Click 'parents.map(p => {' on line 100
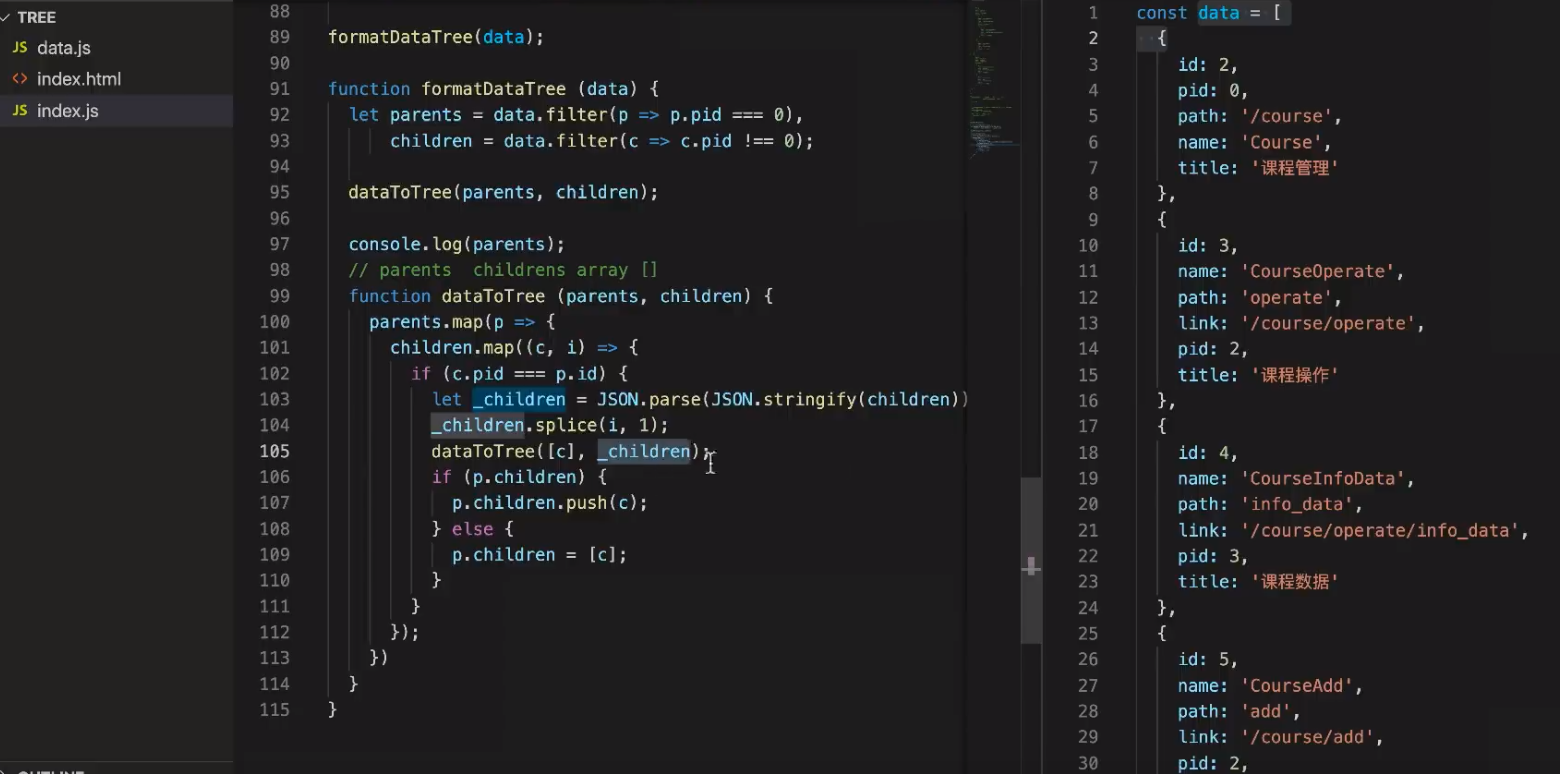The height and width of the screenshot is (774, 1560). tap(462, 322)
